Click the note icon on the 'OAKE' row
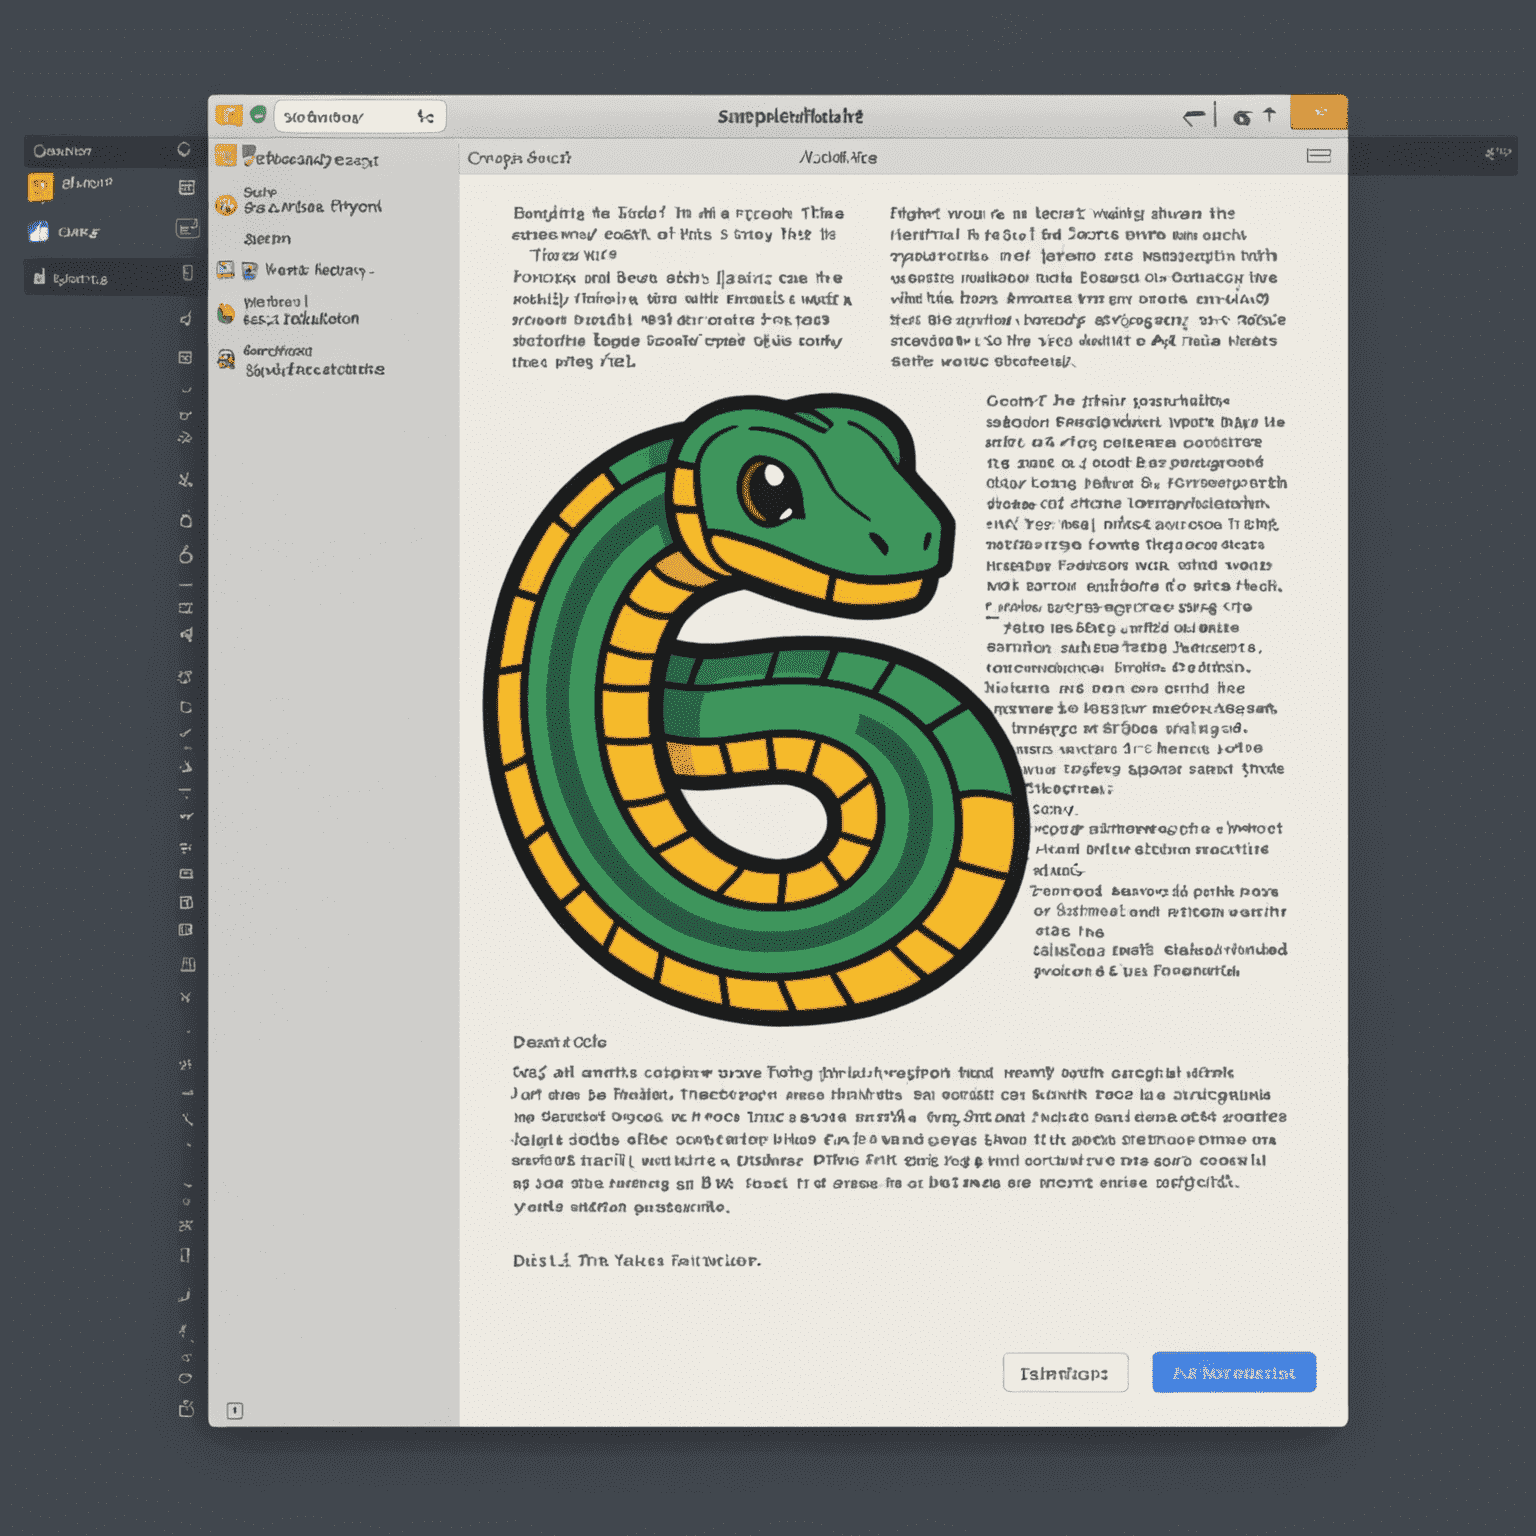The width and height of the screenshot is (1536, 1536). pyautogui.click(x=186, y=229)
